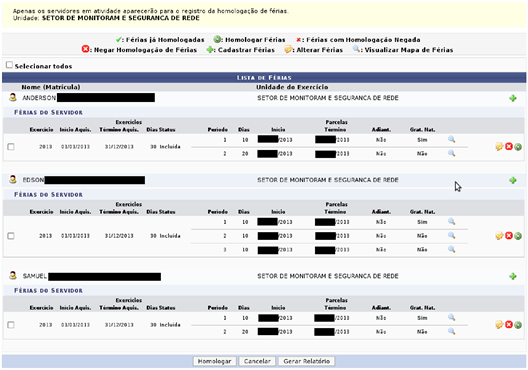Approve SAMUEL's vacation with Homologar Férias icon
This screenshot has width=528, height=370.
point(518,325)
